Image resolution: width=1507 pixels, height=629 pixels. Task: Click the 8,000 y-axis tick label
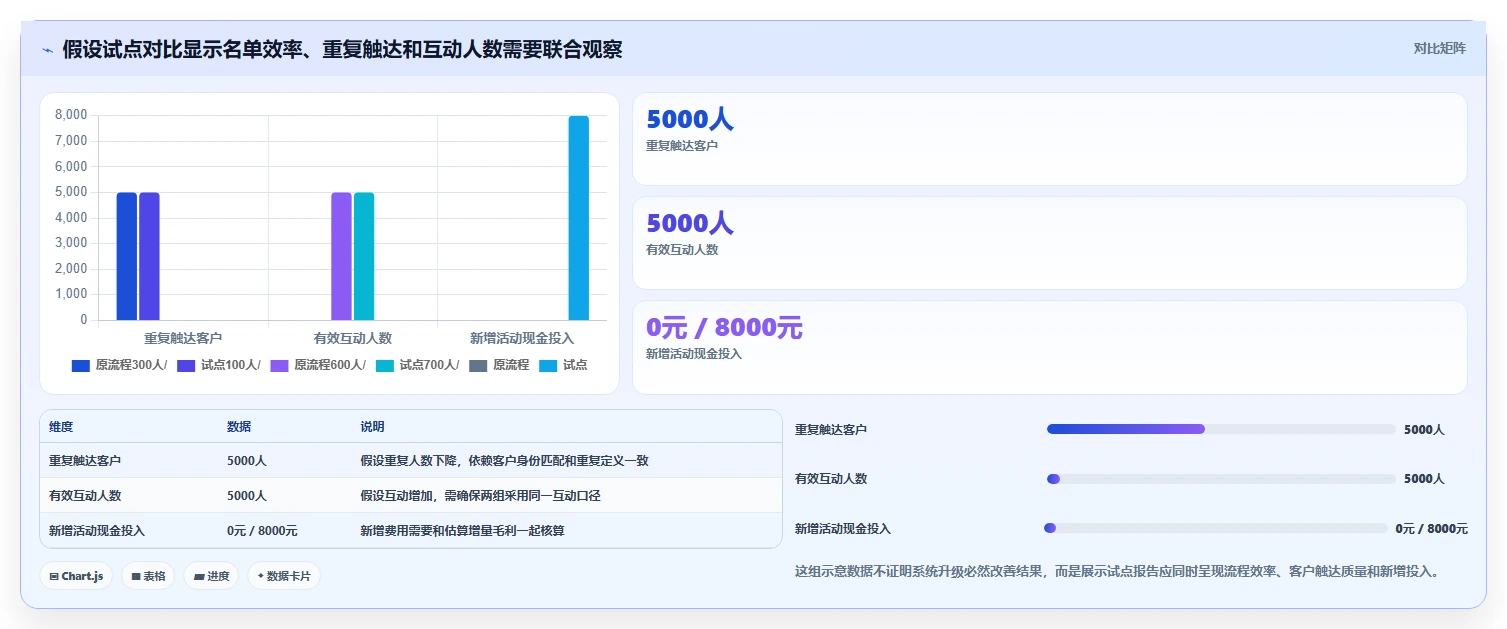[x=71, y=115]
